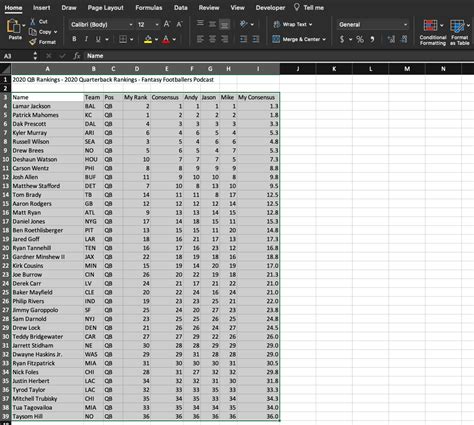The height and width of the screenshot is (425, 474).
Task: Click the text Orientation icon
Action: pos(244,24)
